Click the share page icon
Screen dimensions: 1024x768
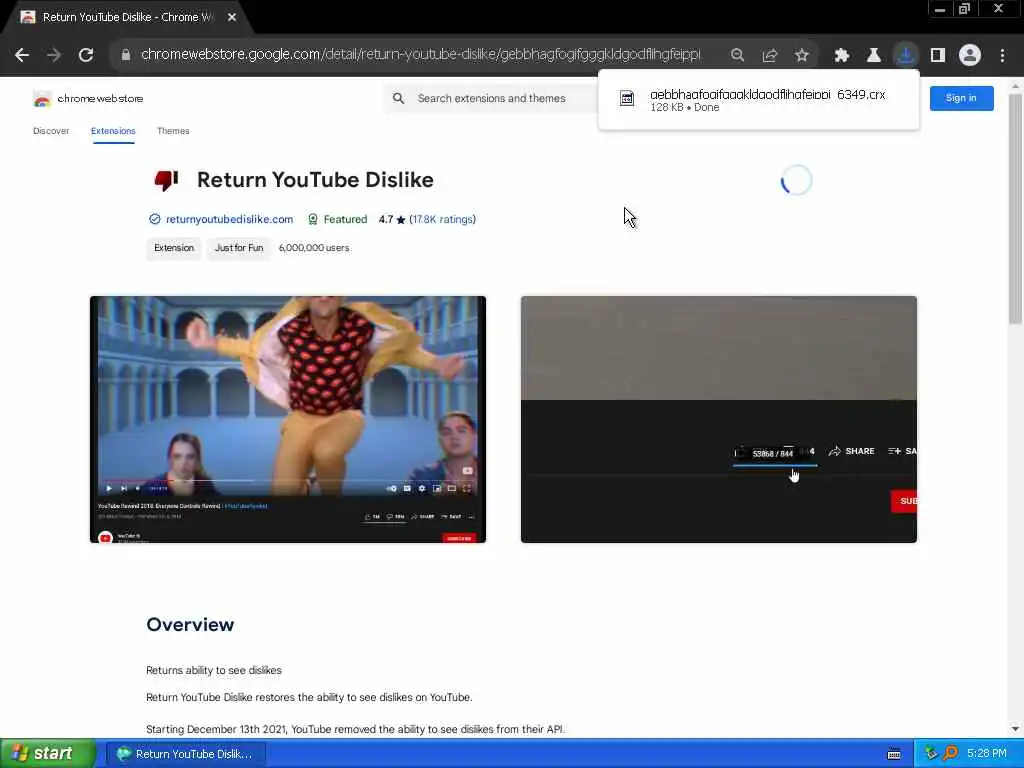(770, 55)
